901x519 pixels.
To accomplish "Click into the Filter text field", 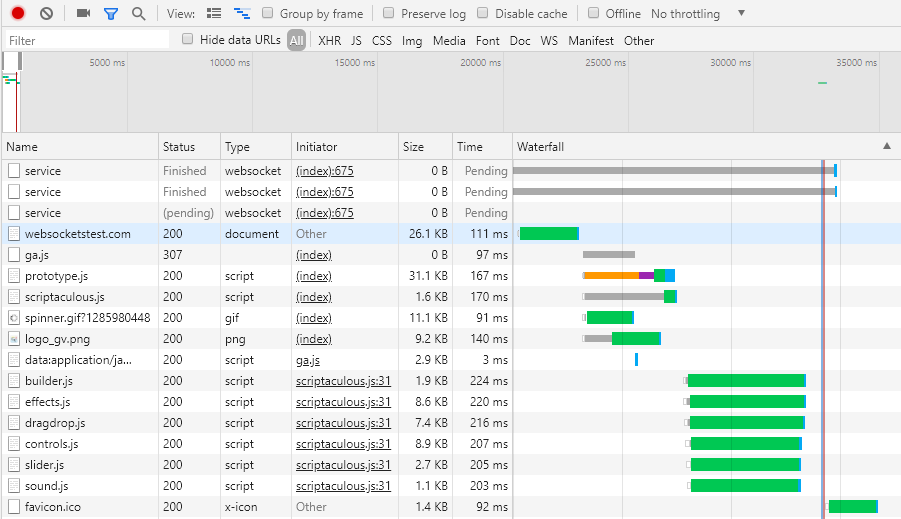I will pyautogui.click(x=87, y=40).
